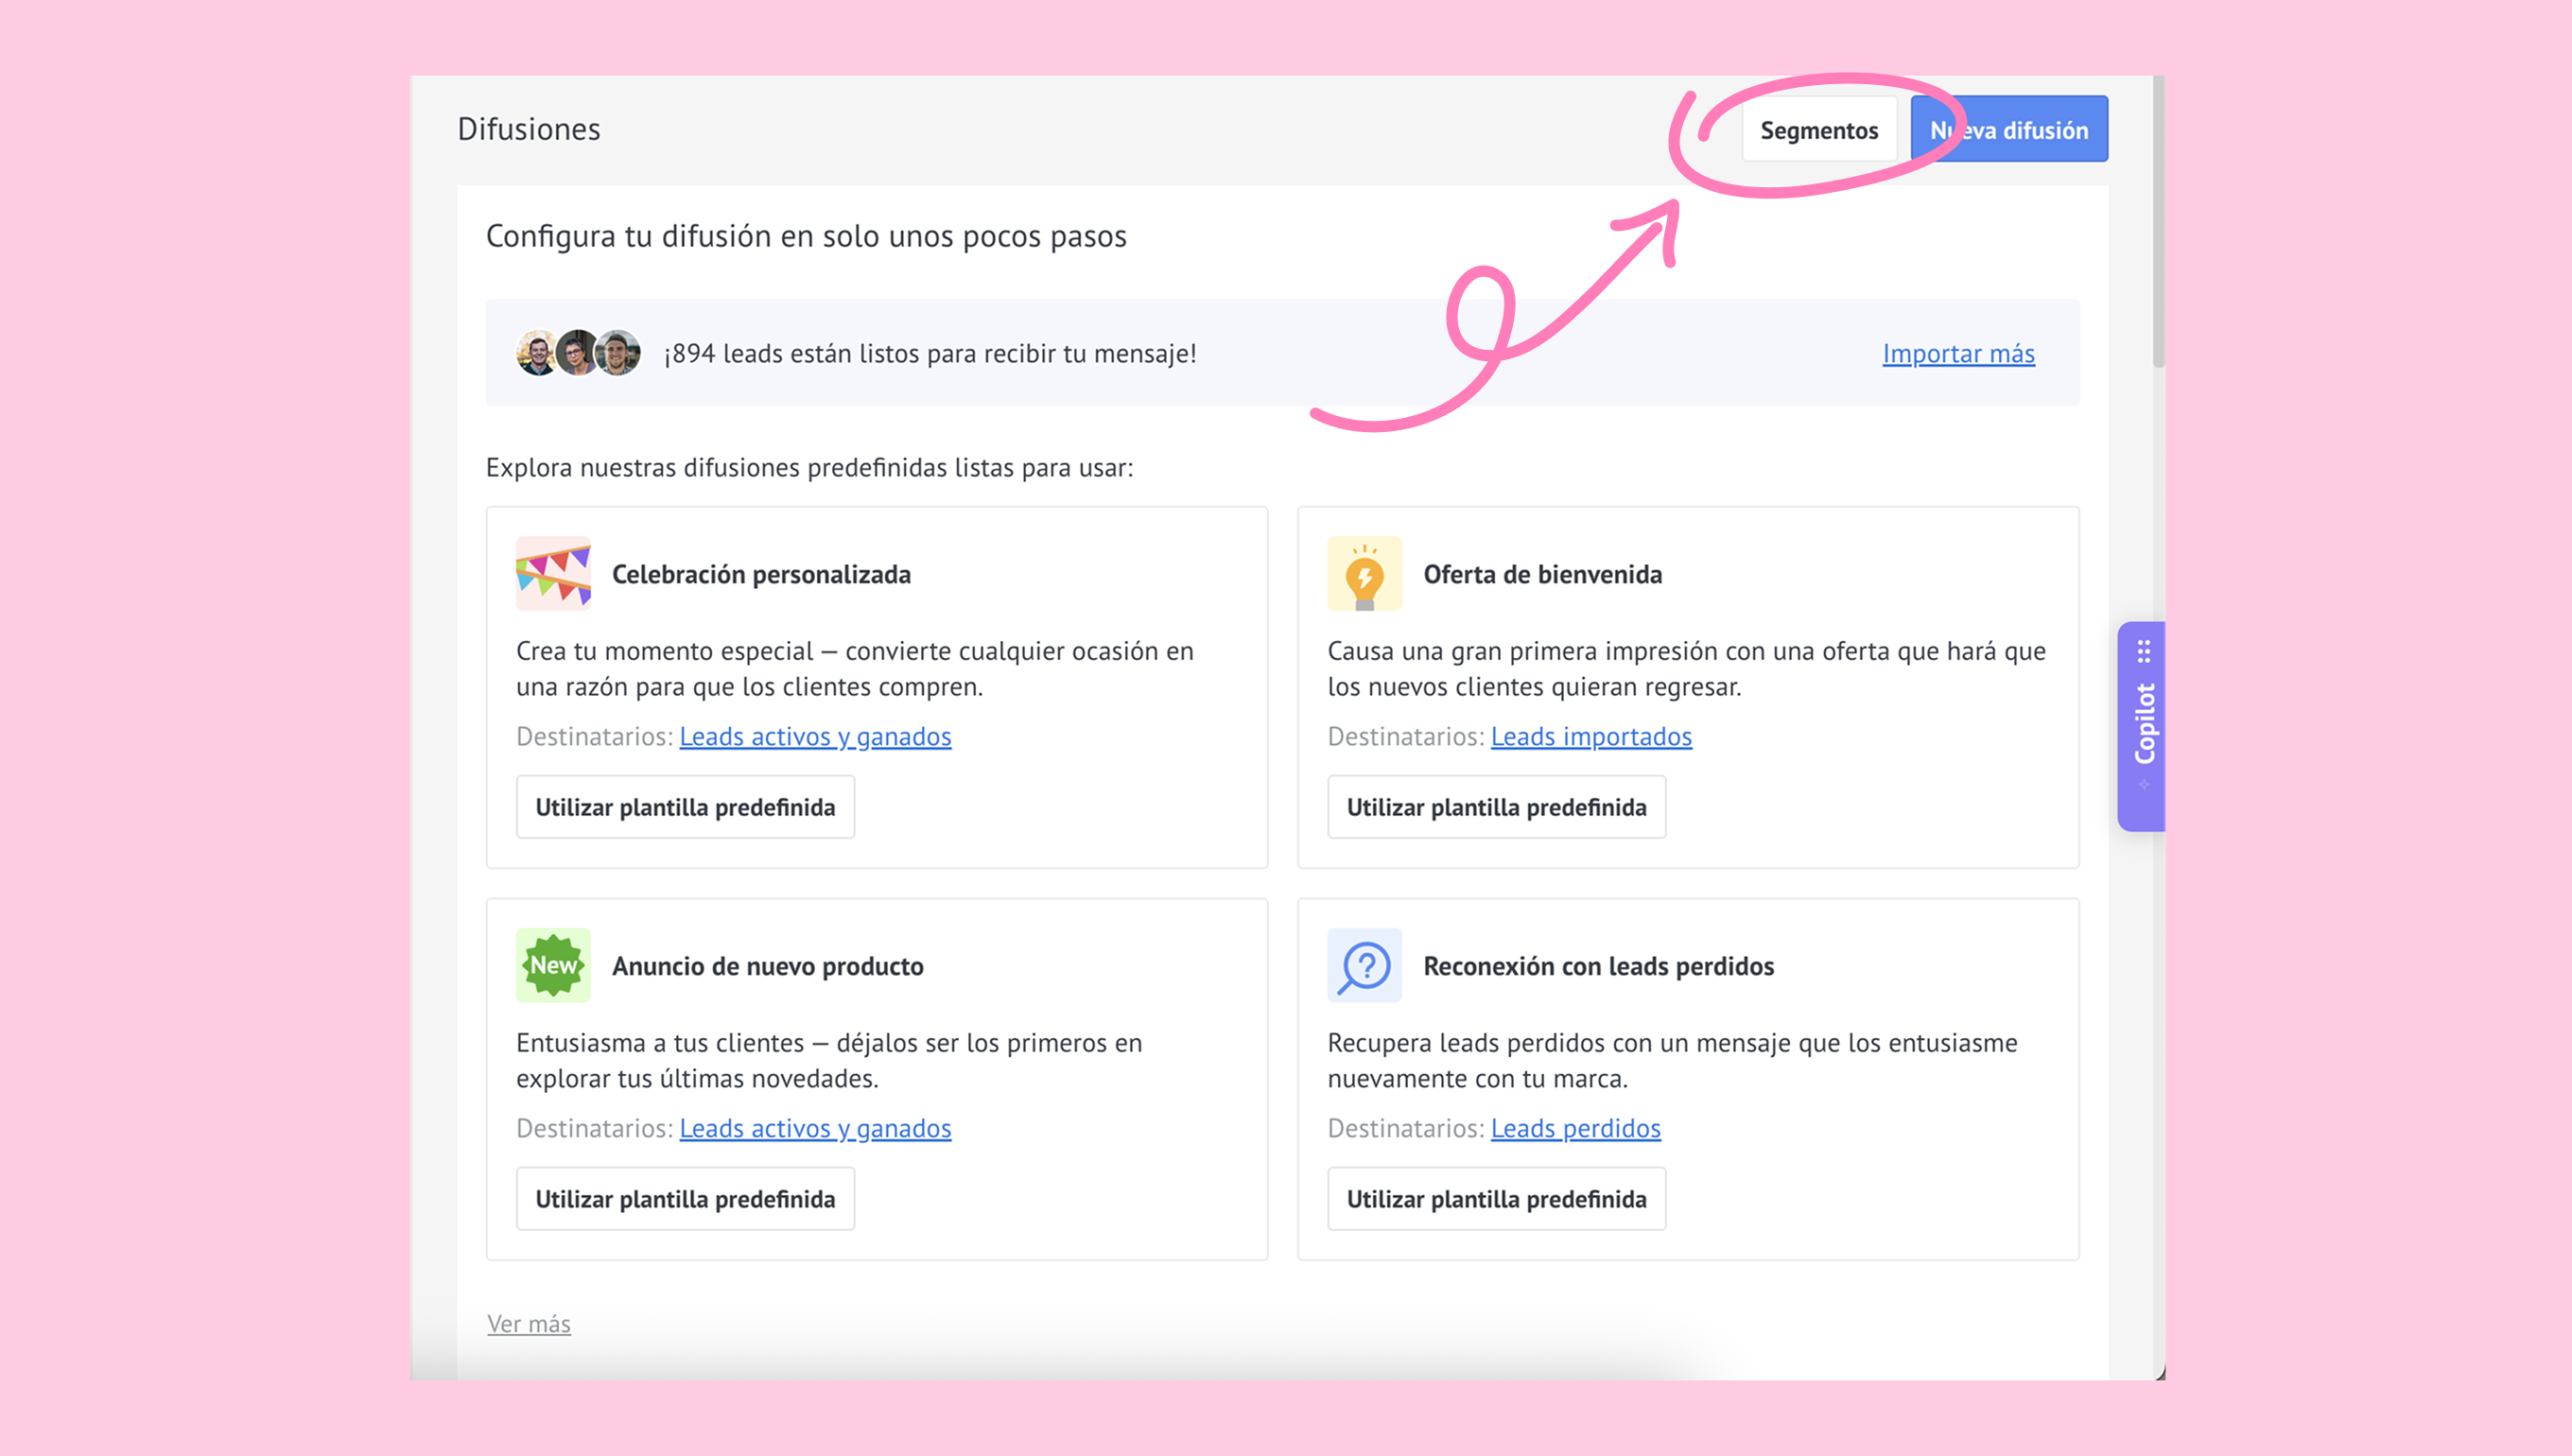Click the vertical scrollbar on right edge

click(2159, 220)
